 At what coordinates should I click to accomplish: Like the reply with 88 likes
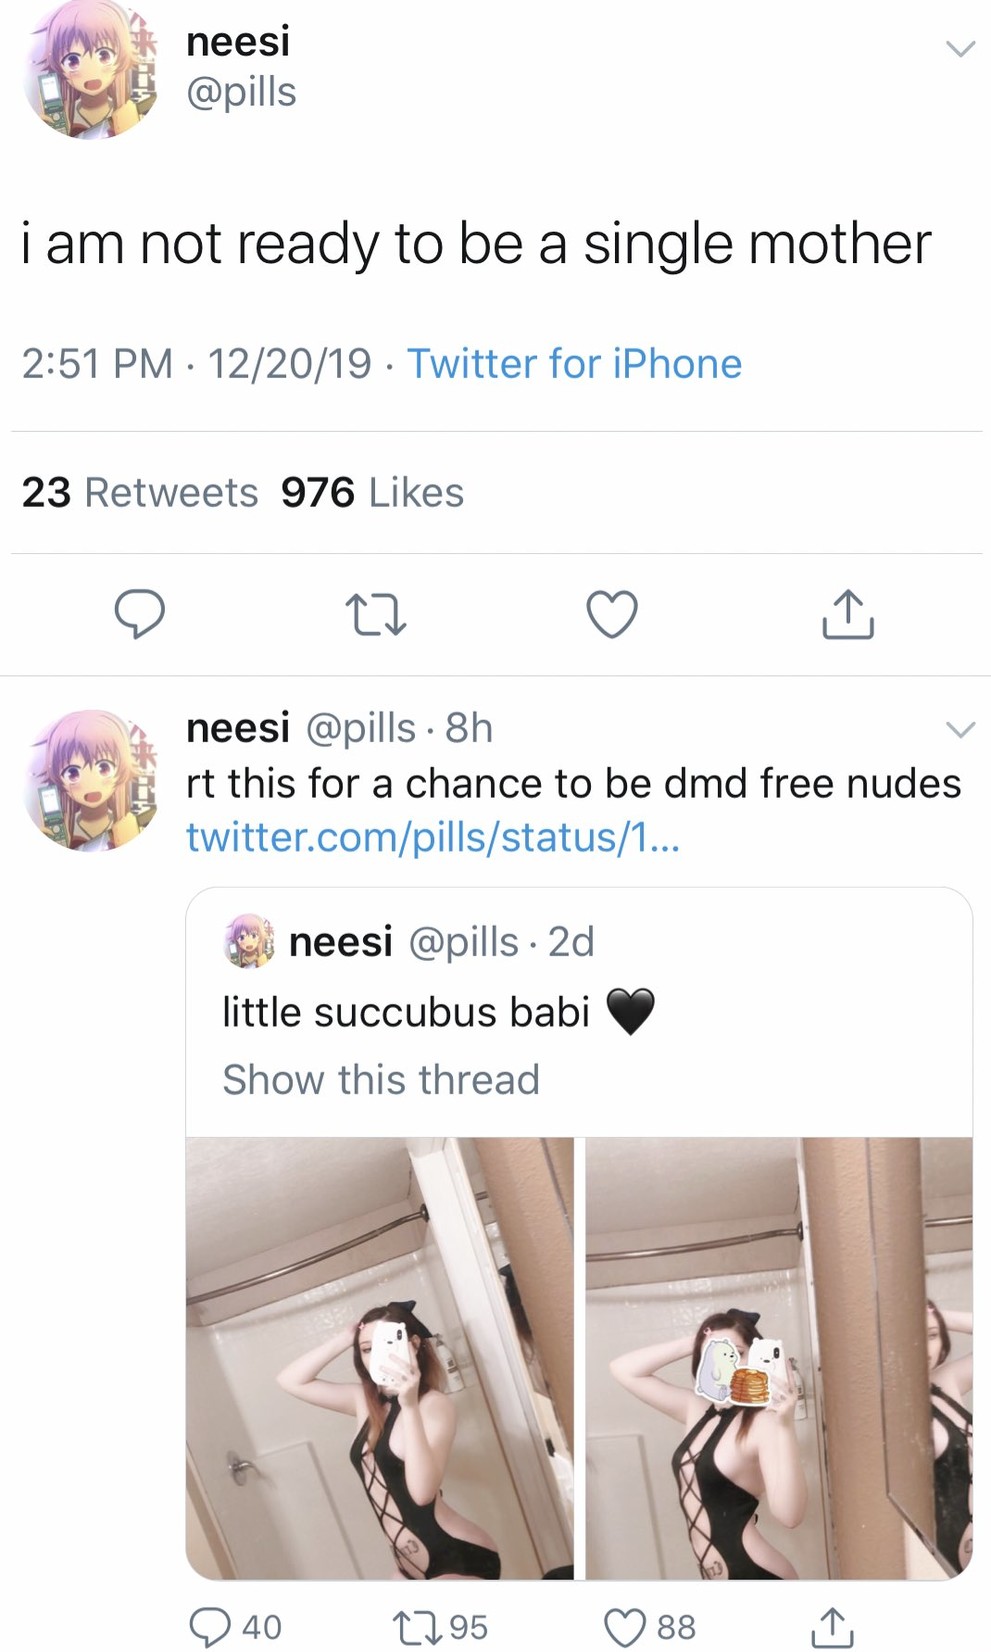(625, 1626)
